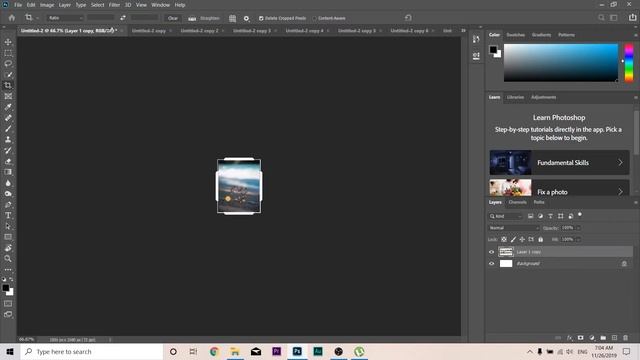The image size is (640, 360).
Task: Open the Fill slider dropdown arrow
Action: point(578,240)
